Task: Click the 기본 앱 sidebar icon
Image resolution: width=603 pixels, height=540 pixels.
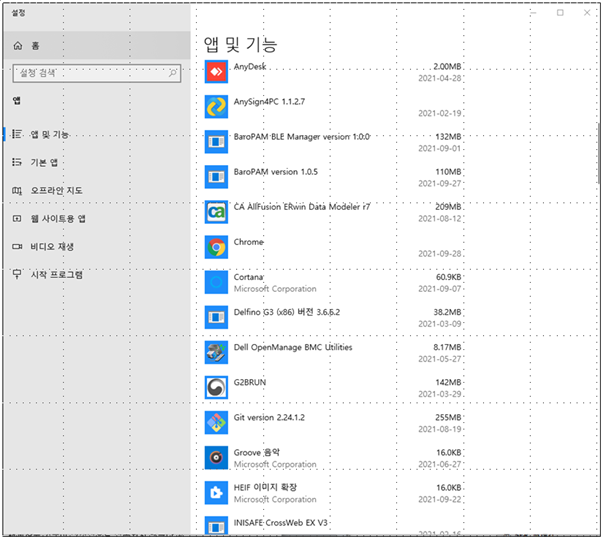Action: point(17,162)
